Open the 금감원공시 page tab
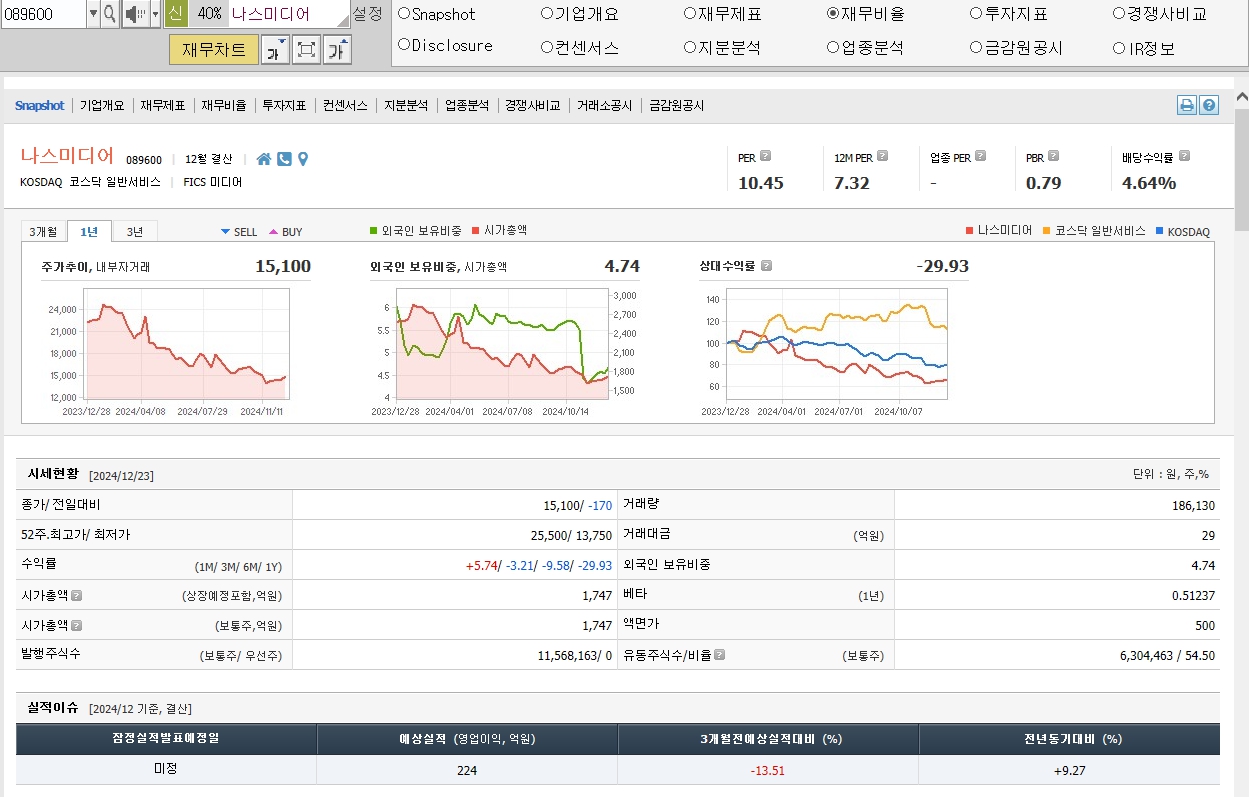The width and height of the screenshot is (1249, 797). [x=677, y=105]
